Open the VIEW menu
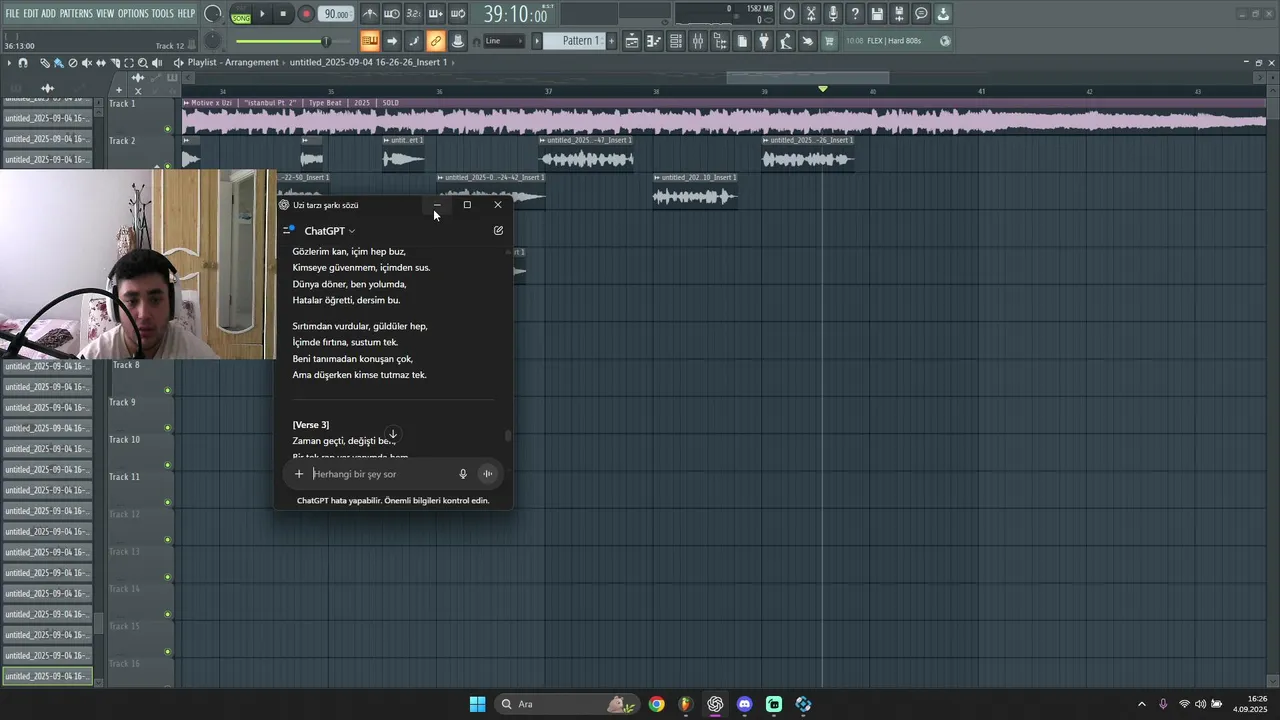Viewport: 1280px width, 720px height. coord(105,13)
